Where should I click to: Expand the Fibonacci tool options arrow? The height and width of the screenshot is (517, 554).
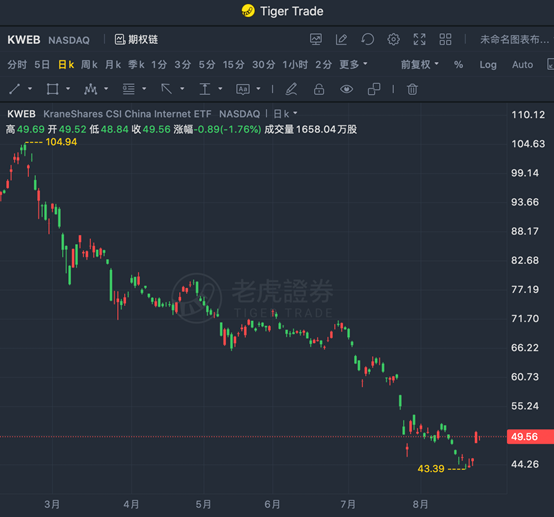(x=144, y=89)
